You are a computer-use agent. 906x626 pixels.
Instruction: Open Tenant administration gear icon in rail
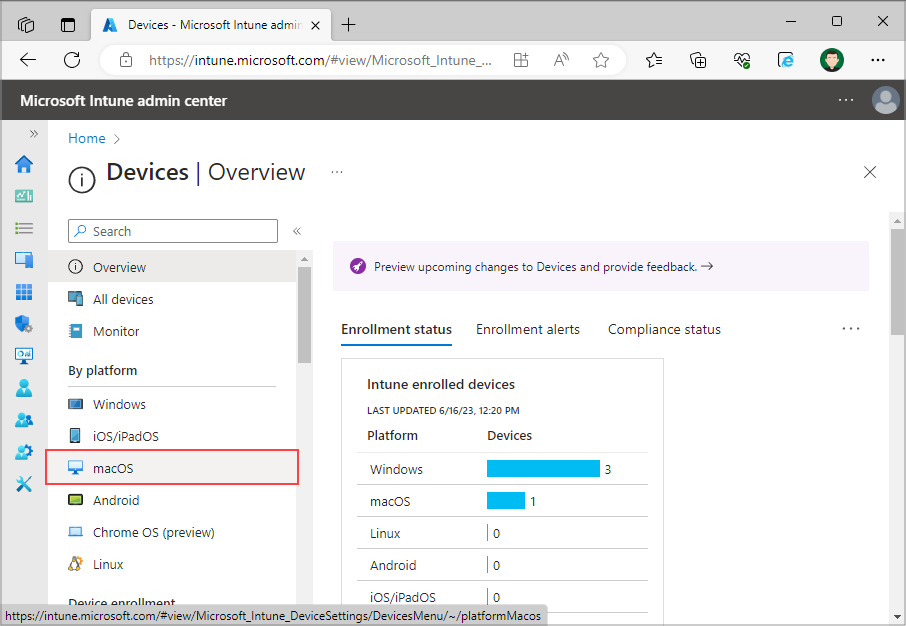(x=24, y=451)
